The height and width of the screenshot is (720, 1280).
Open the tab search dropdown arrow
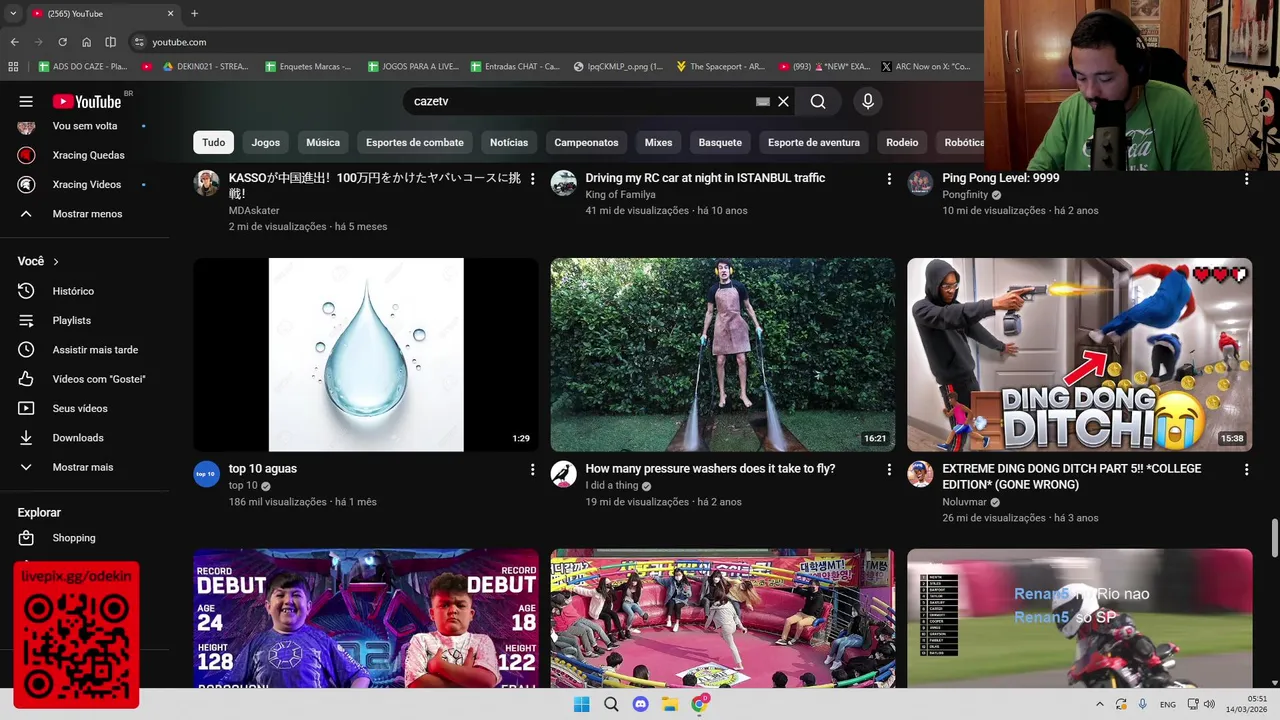(13, 14)
